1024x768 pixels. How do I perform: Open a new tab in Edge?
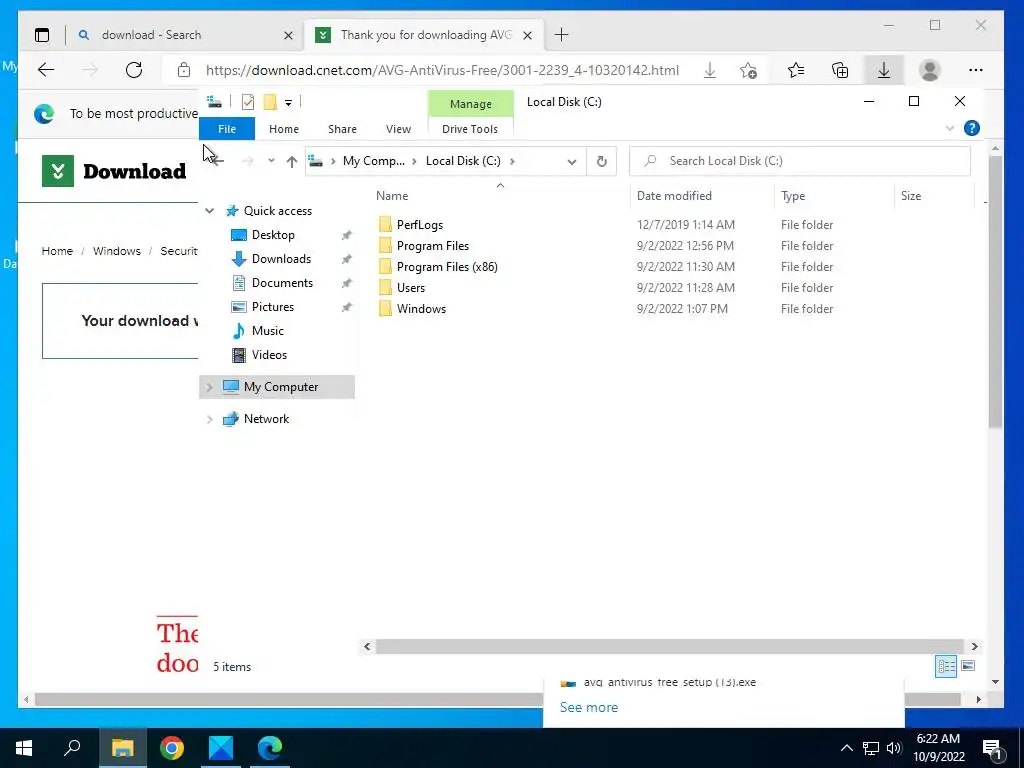(x=561, y=35)
